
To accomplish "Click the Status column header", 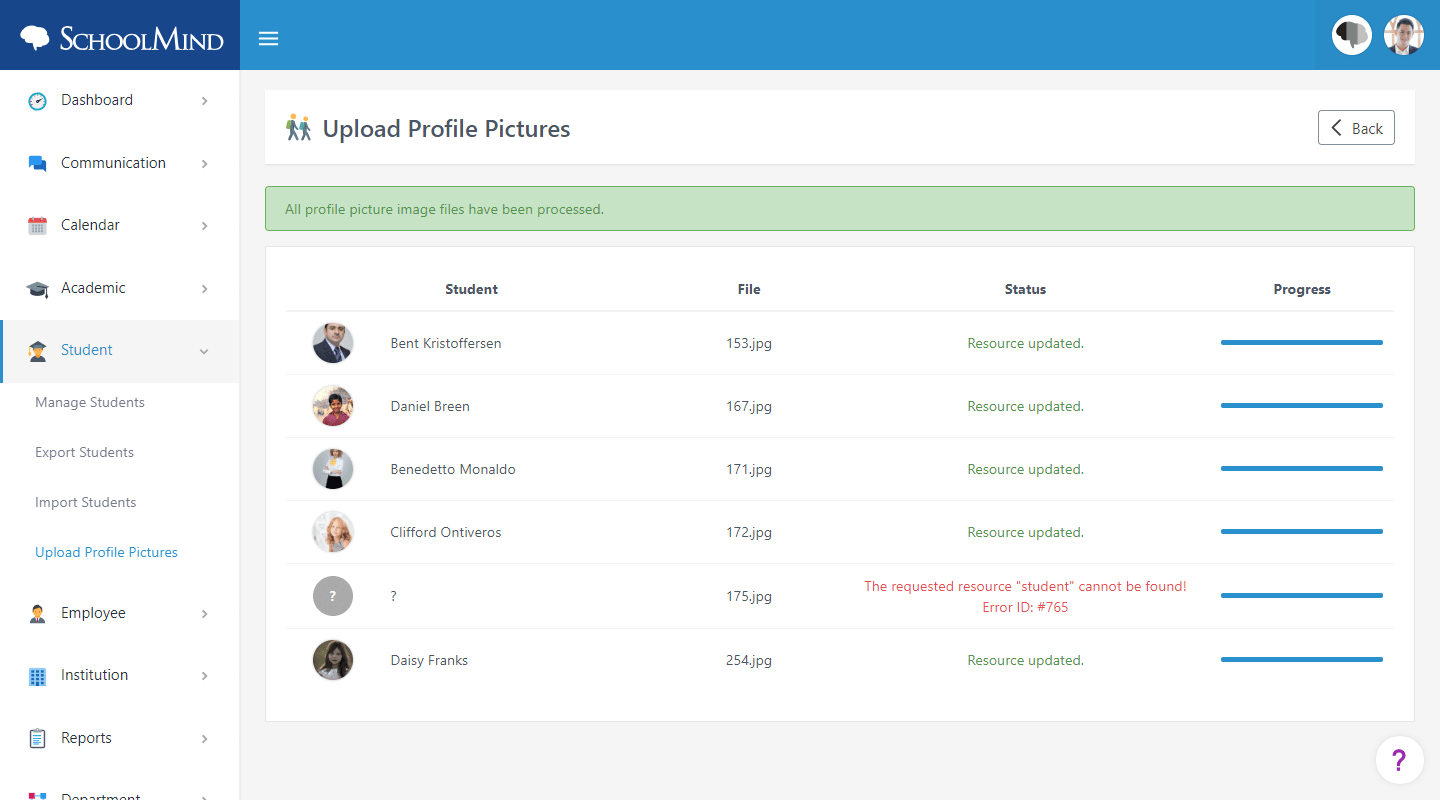I will coord(1025,289).
